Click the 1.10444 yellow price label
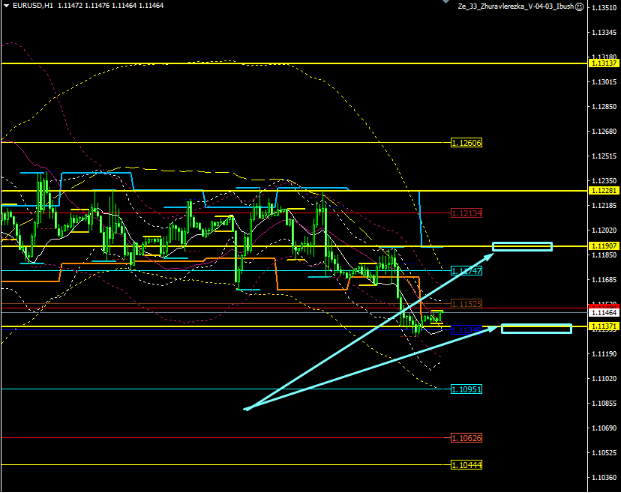Image resolution: width=621 pixels, height=493 pixels. (x=466, y=465)
